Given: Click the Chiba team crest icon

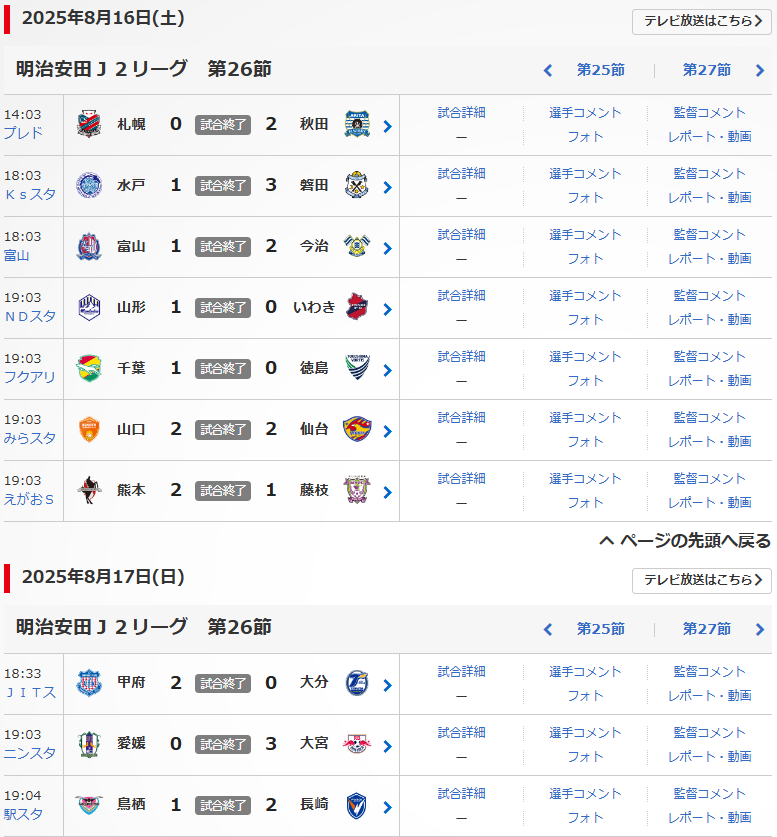Looking at the screenshot, I should click(x=89, y=368).
